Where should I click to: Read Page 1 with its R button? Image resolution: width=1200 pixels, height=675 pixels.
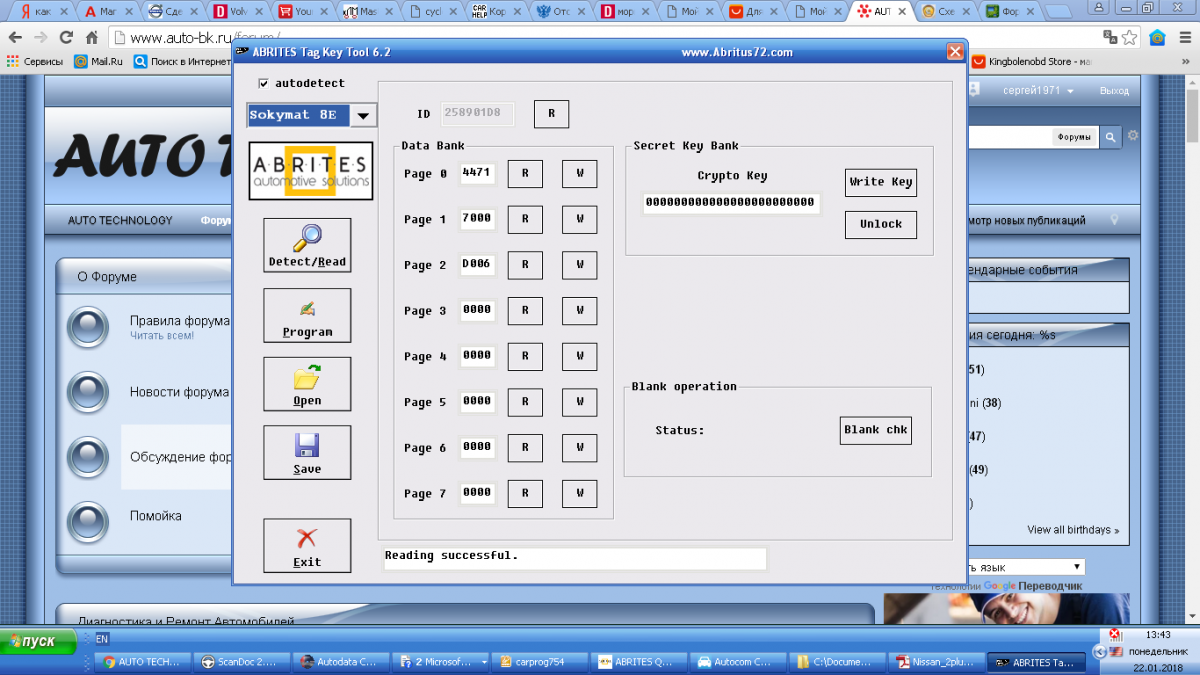(525, 219)
